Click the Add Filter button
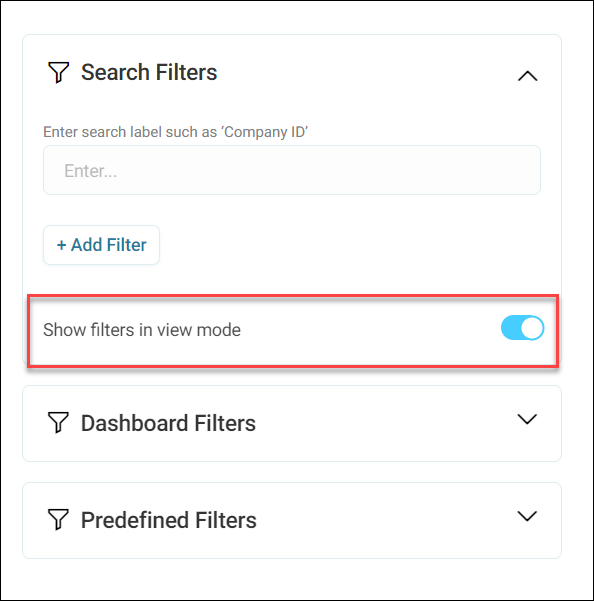The image size is (594, 601). click(101, 245)
